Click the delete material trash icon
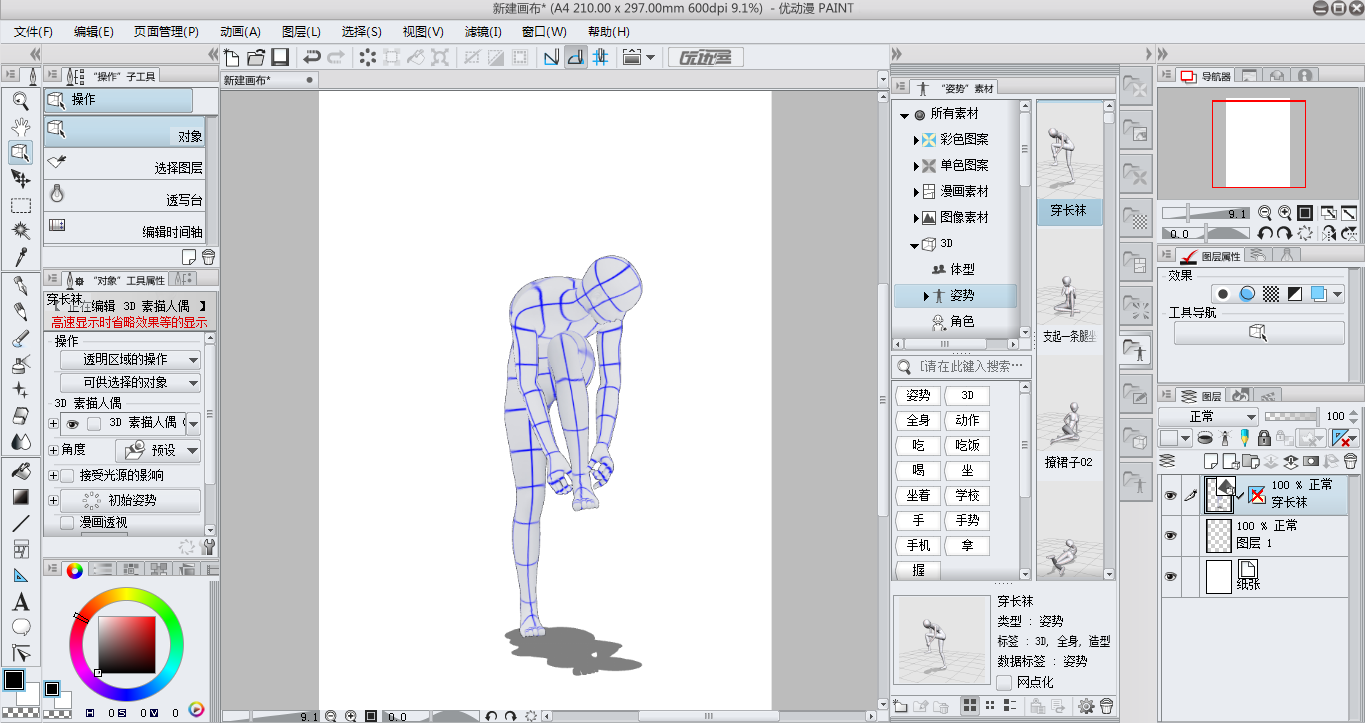 [1106, 706]
